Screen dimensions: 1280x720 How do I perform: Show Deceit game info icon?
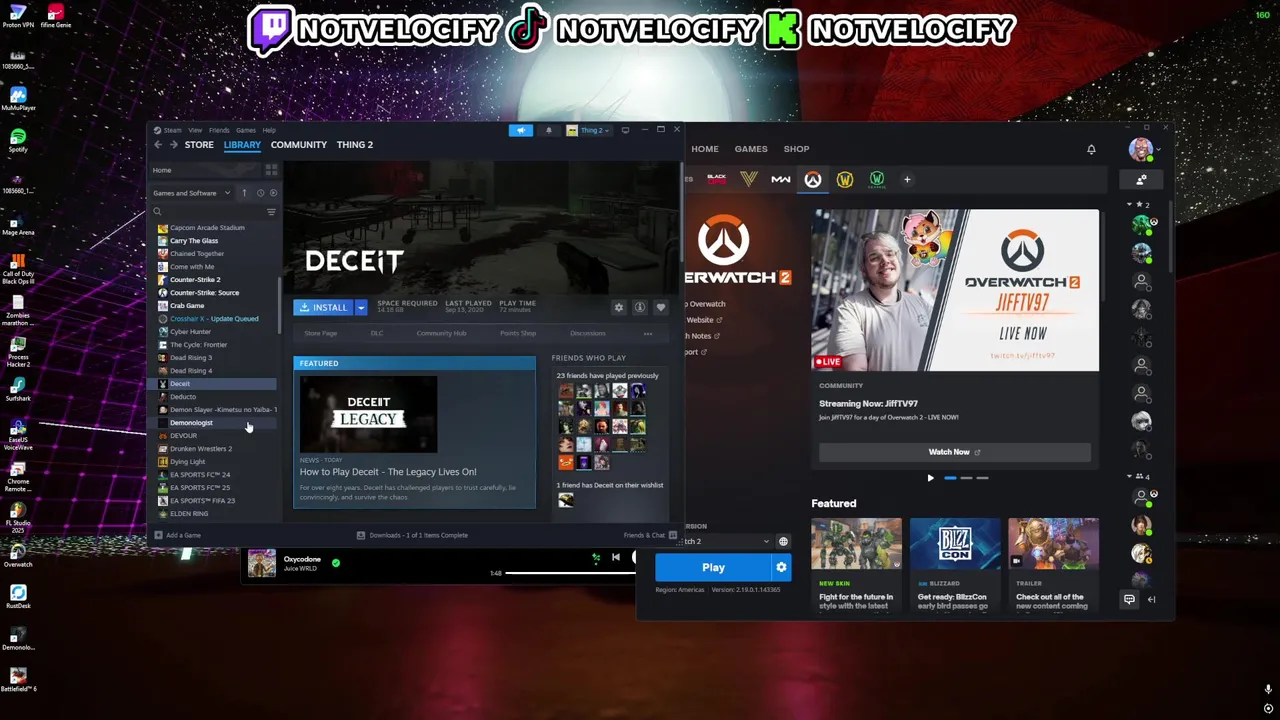639,308
